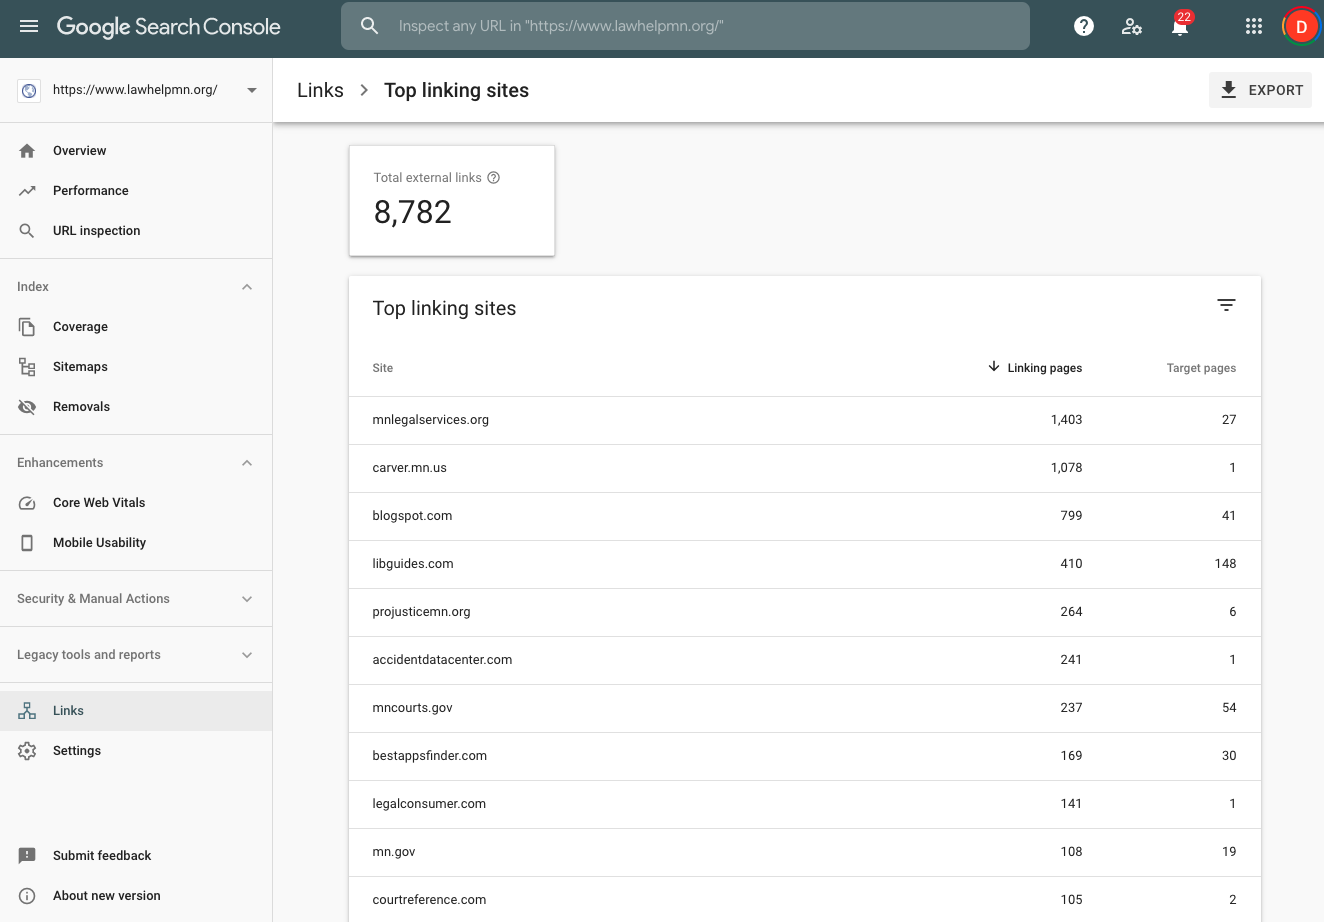The image size is (1324, 922).
Task: Click the Site column header
Action: [382, 368]
